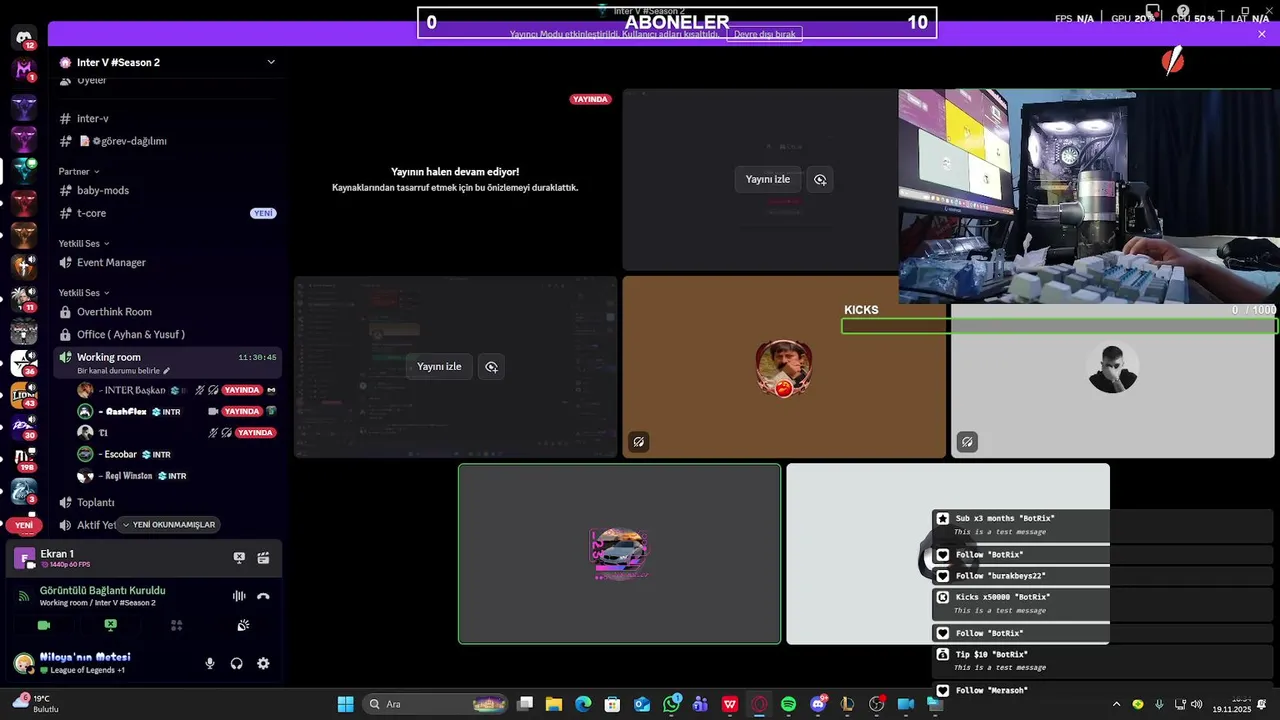The image size is (1280, 720).
Task: Open WhatsApp from taskbar
Action: click(672, 704)
